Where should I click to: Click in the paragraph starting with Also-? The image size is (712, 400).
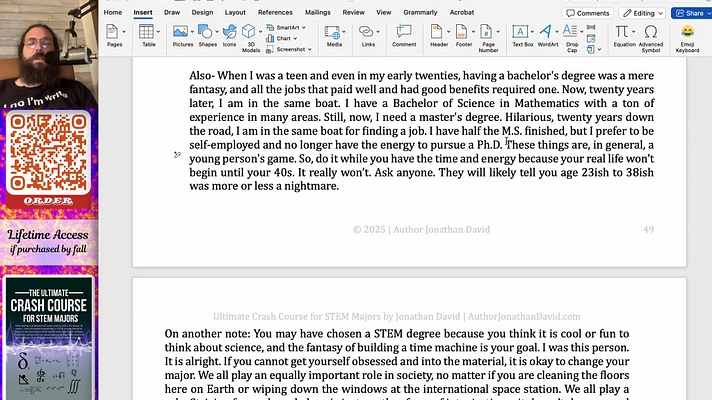point(420,130)
